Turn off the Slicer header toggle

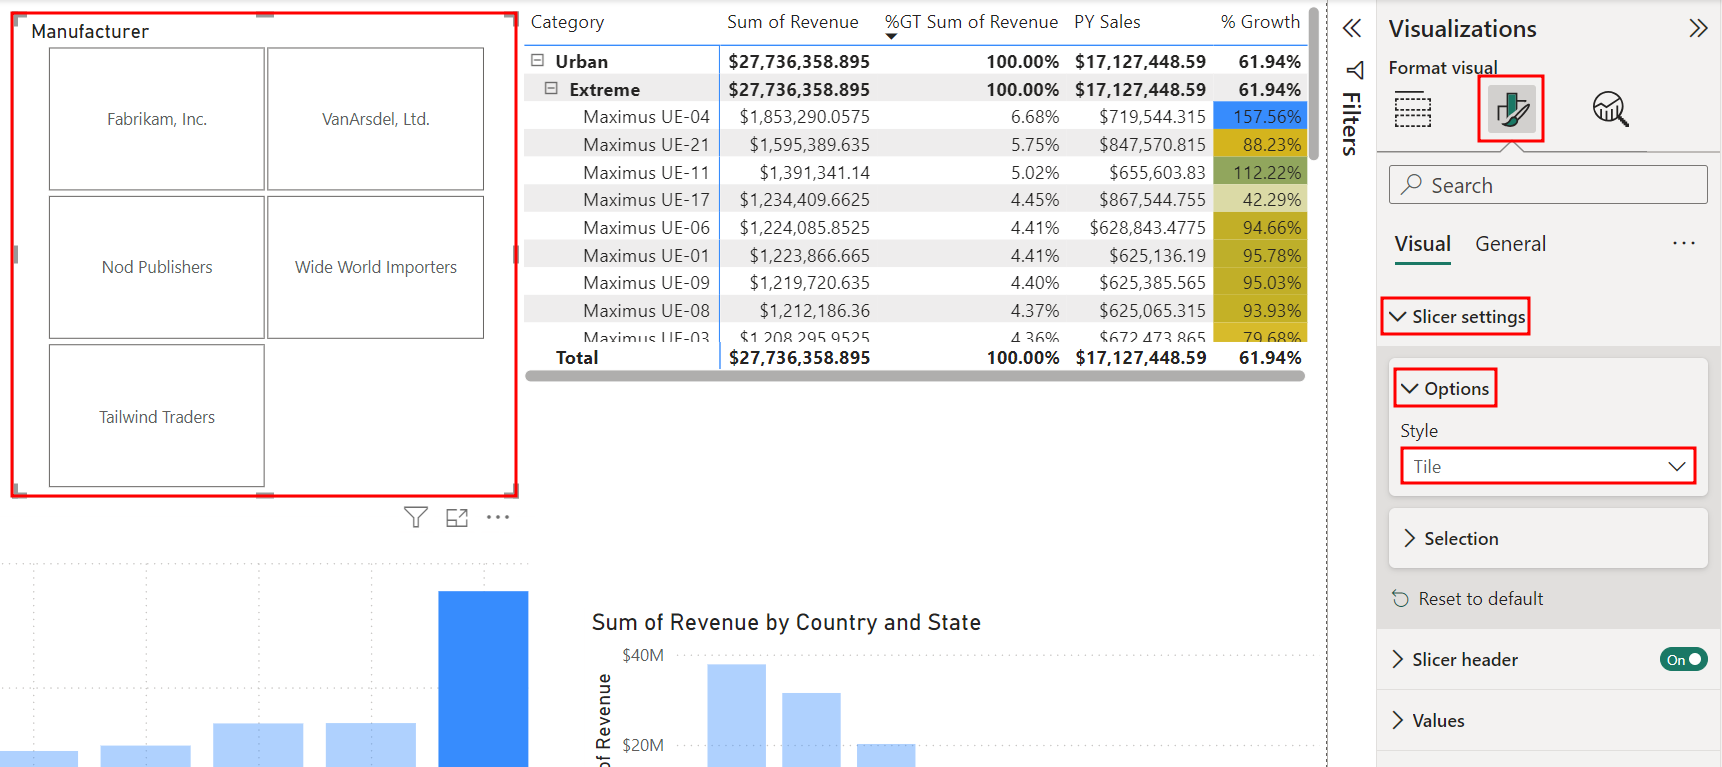(1684, 659)
